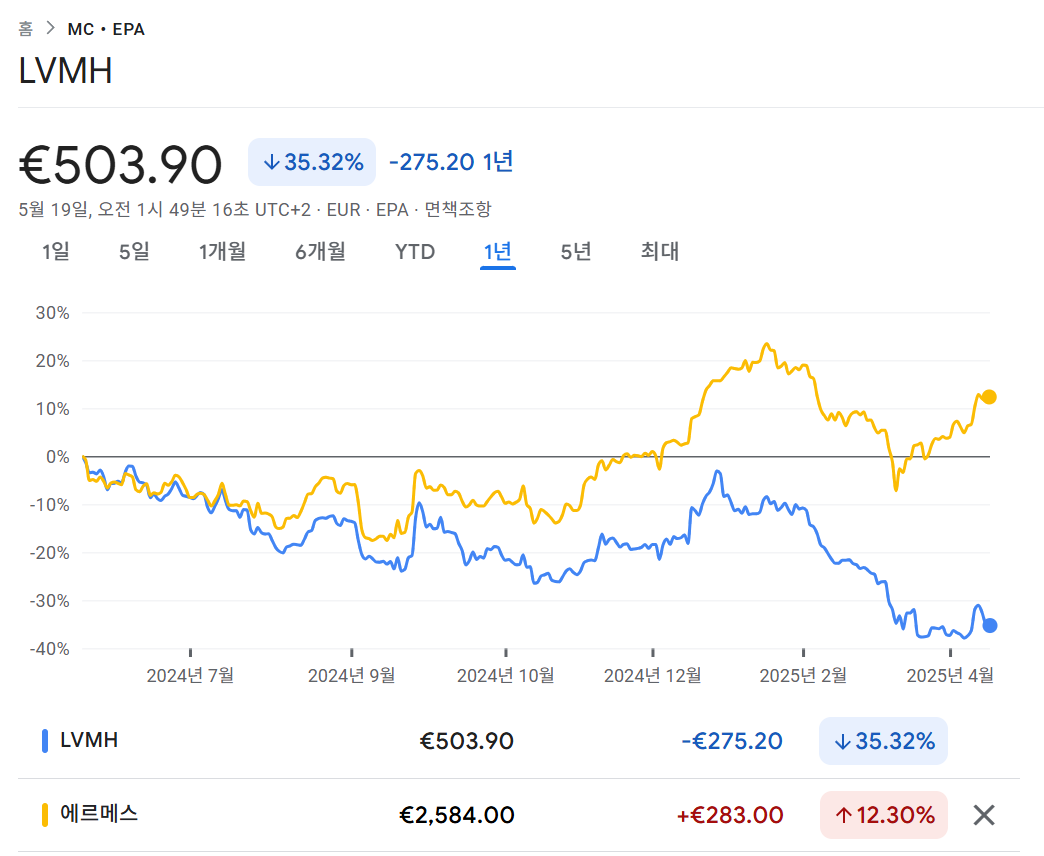Click the 에르메스 peak near 20% on chart
This screenshot has height=856, width=1044.
(x=767, y=345)
